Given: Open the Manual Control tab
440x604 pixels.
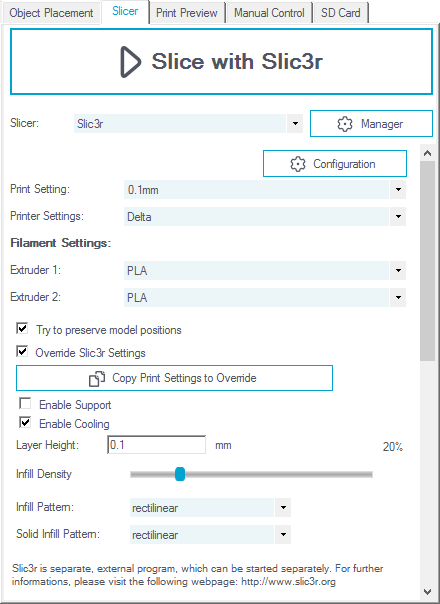Looking at the screenshot, I should click(x=269, y=13).
